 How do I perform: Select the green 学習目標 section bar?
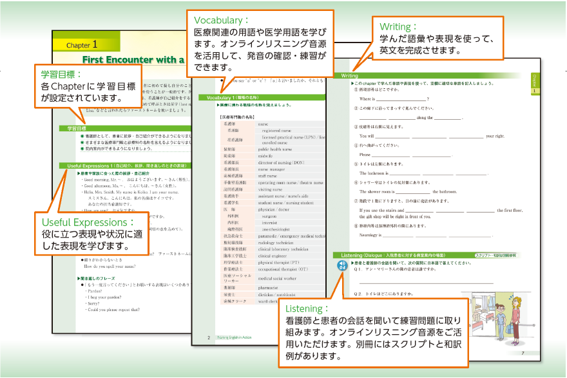click(125, 128)
